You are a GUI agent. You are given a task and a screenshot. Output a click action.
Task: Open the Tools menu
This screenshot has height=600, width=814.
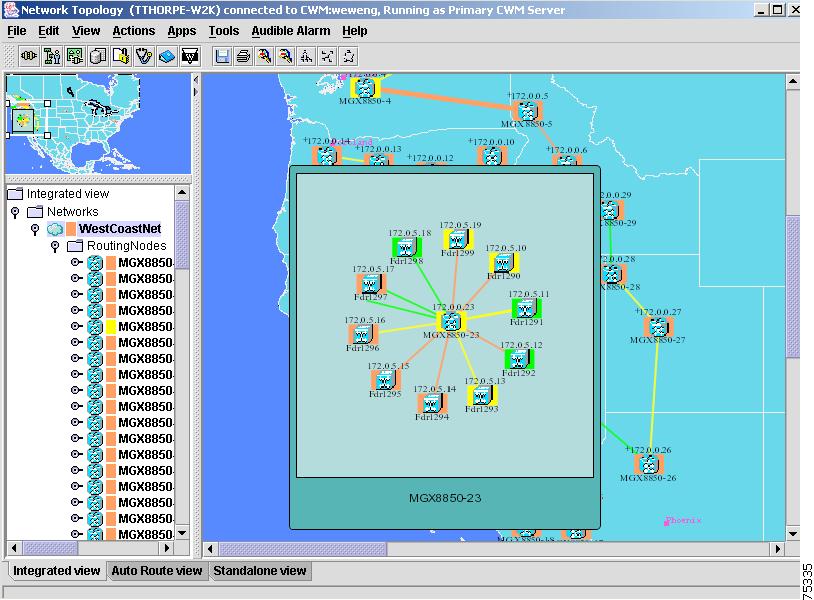224,31
